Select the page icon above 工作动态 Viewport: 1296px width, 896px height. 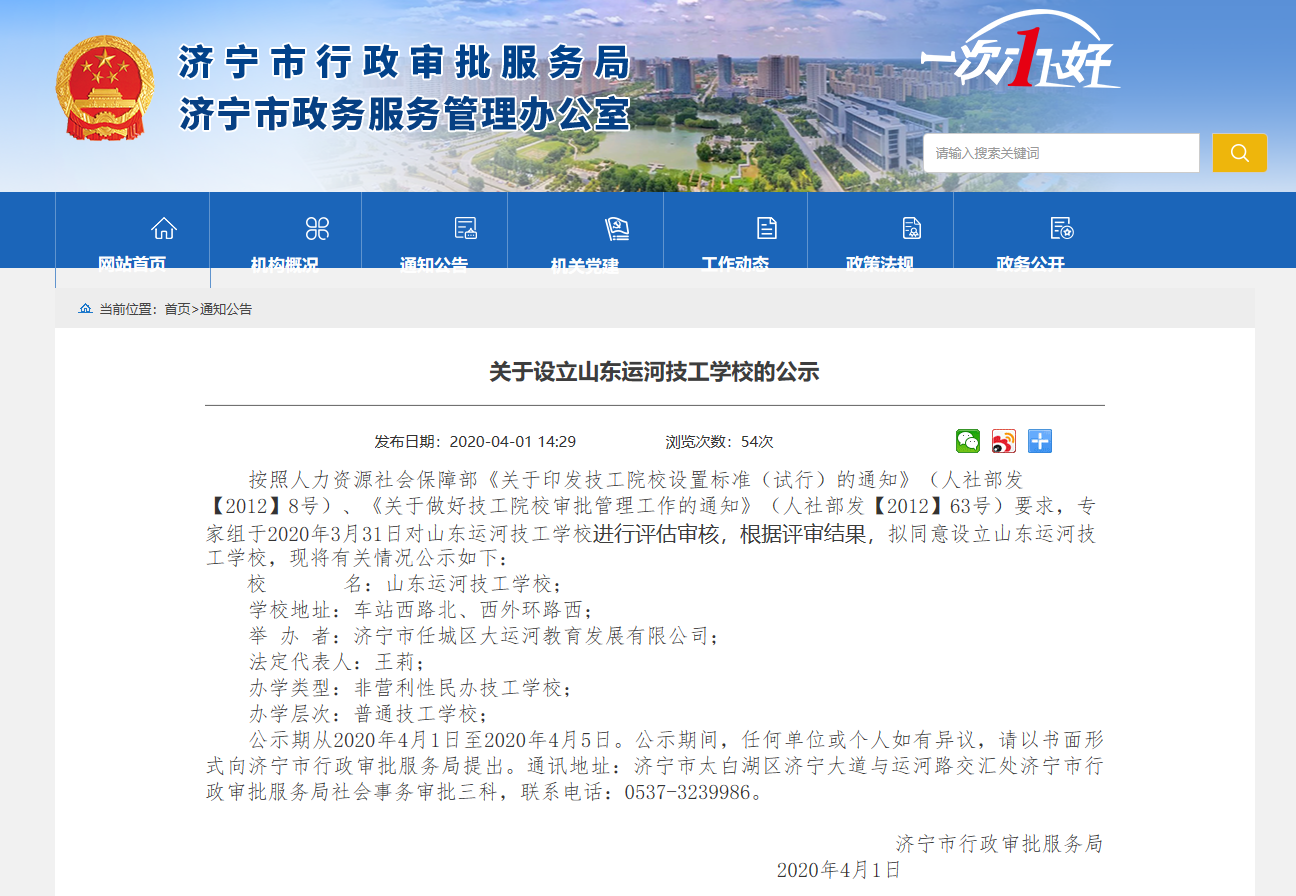[x=765, y=228]
